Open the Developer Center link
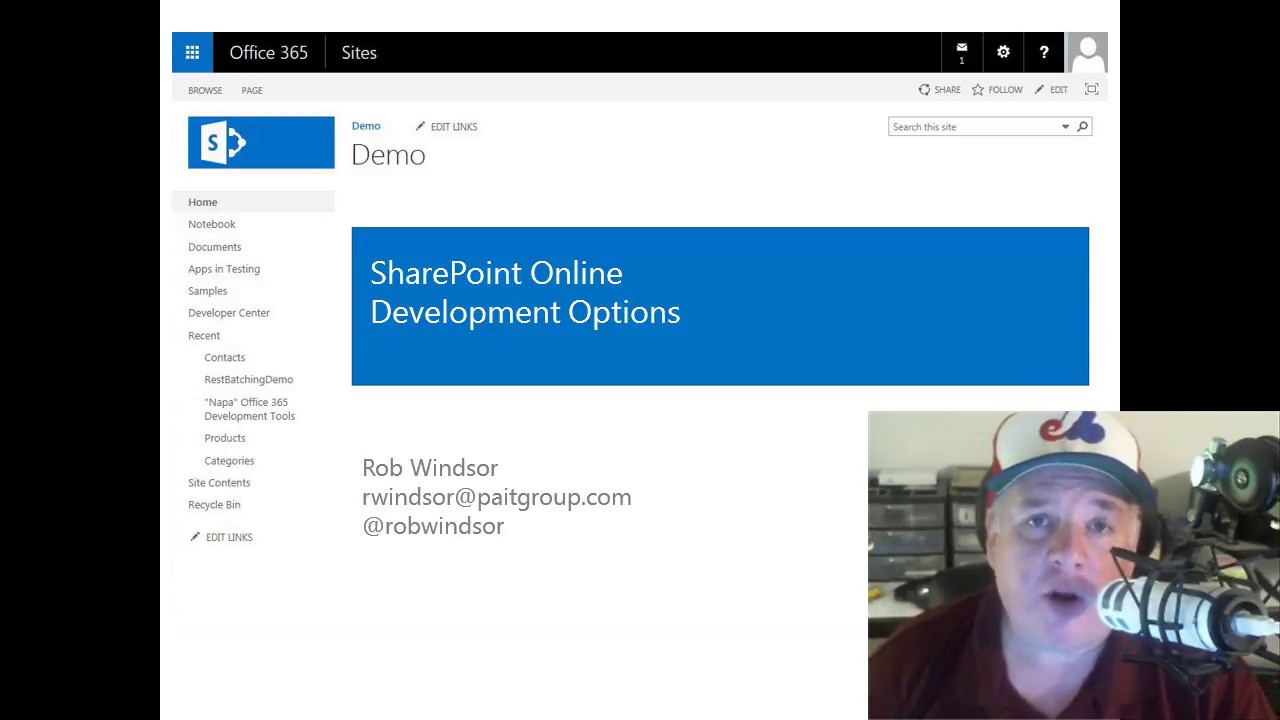The image size is (1280, 720). [x=229, y=313]
